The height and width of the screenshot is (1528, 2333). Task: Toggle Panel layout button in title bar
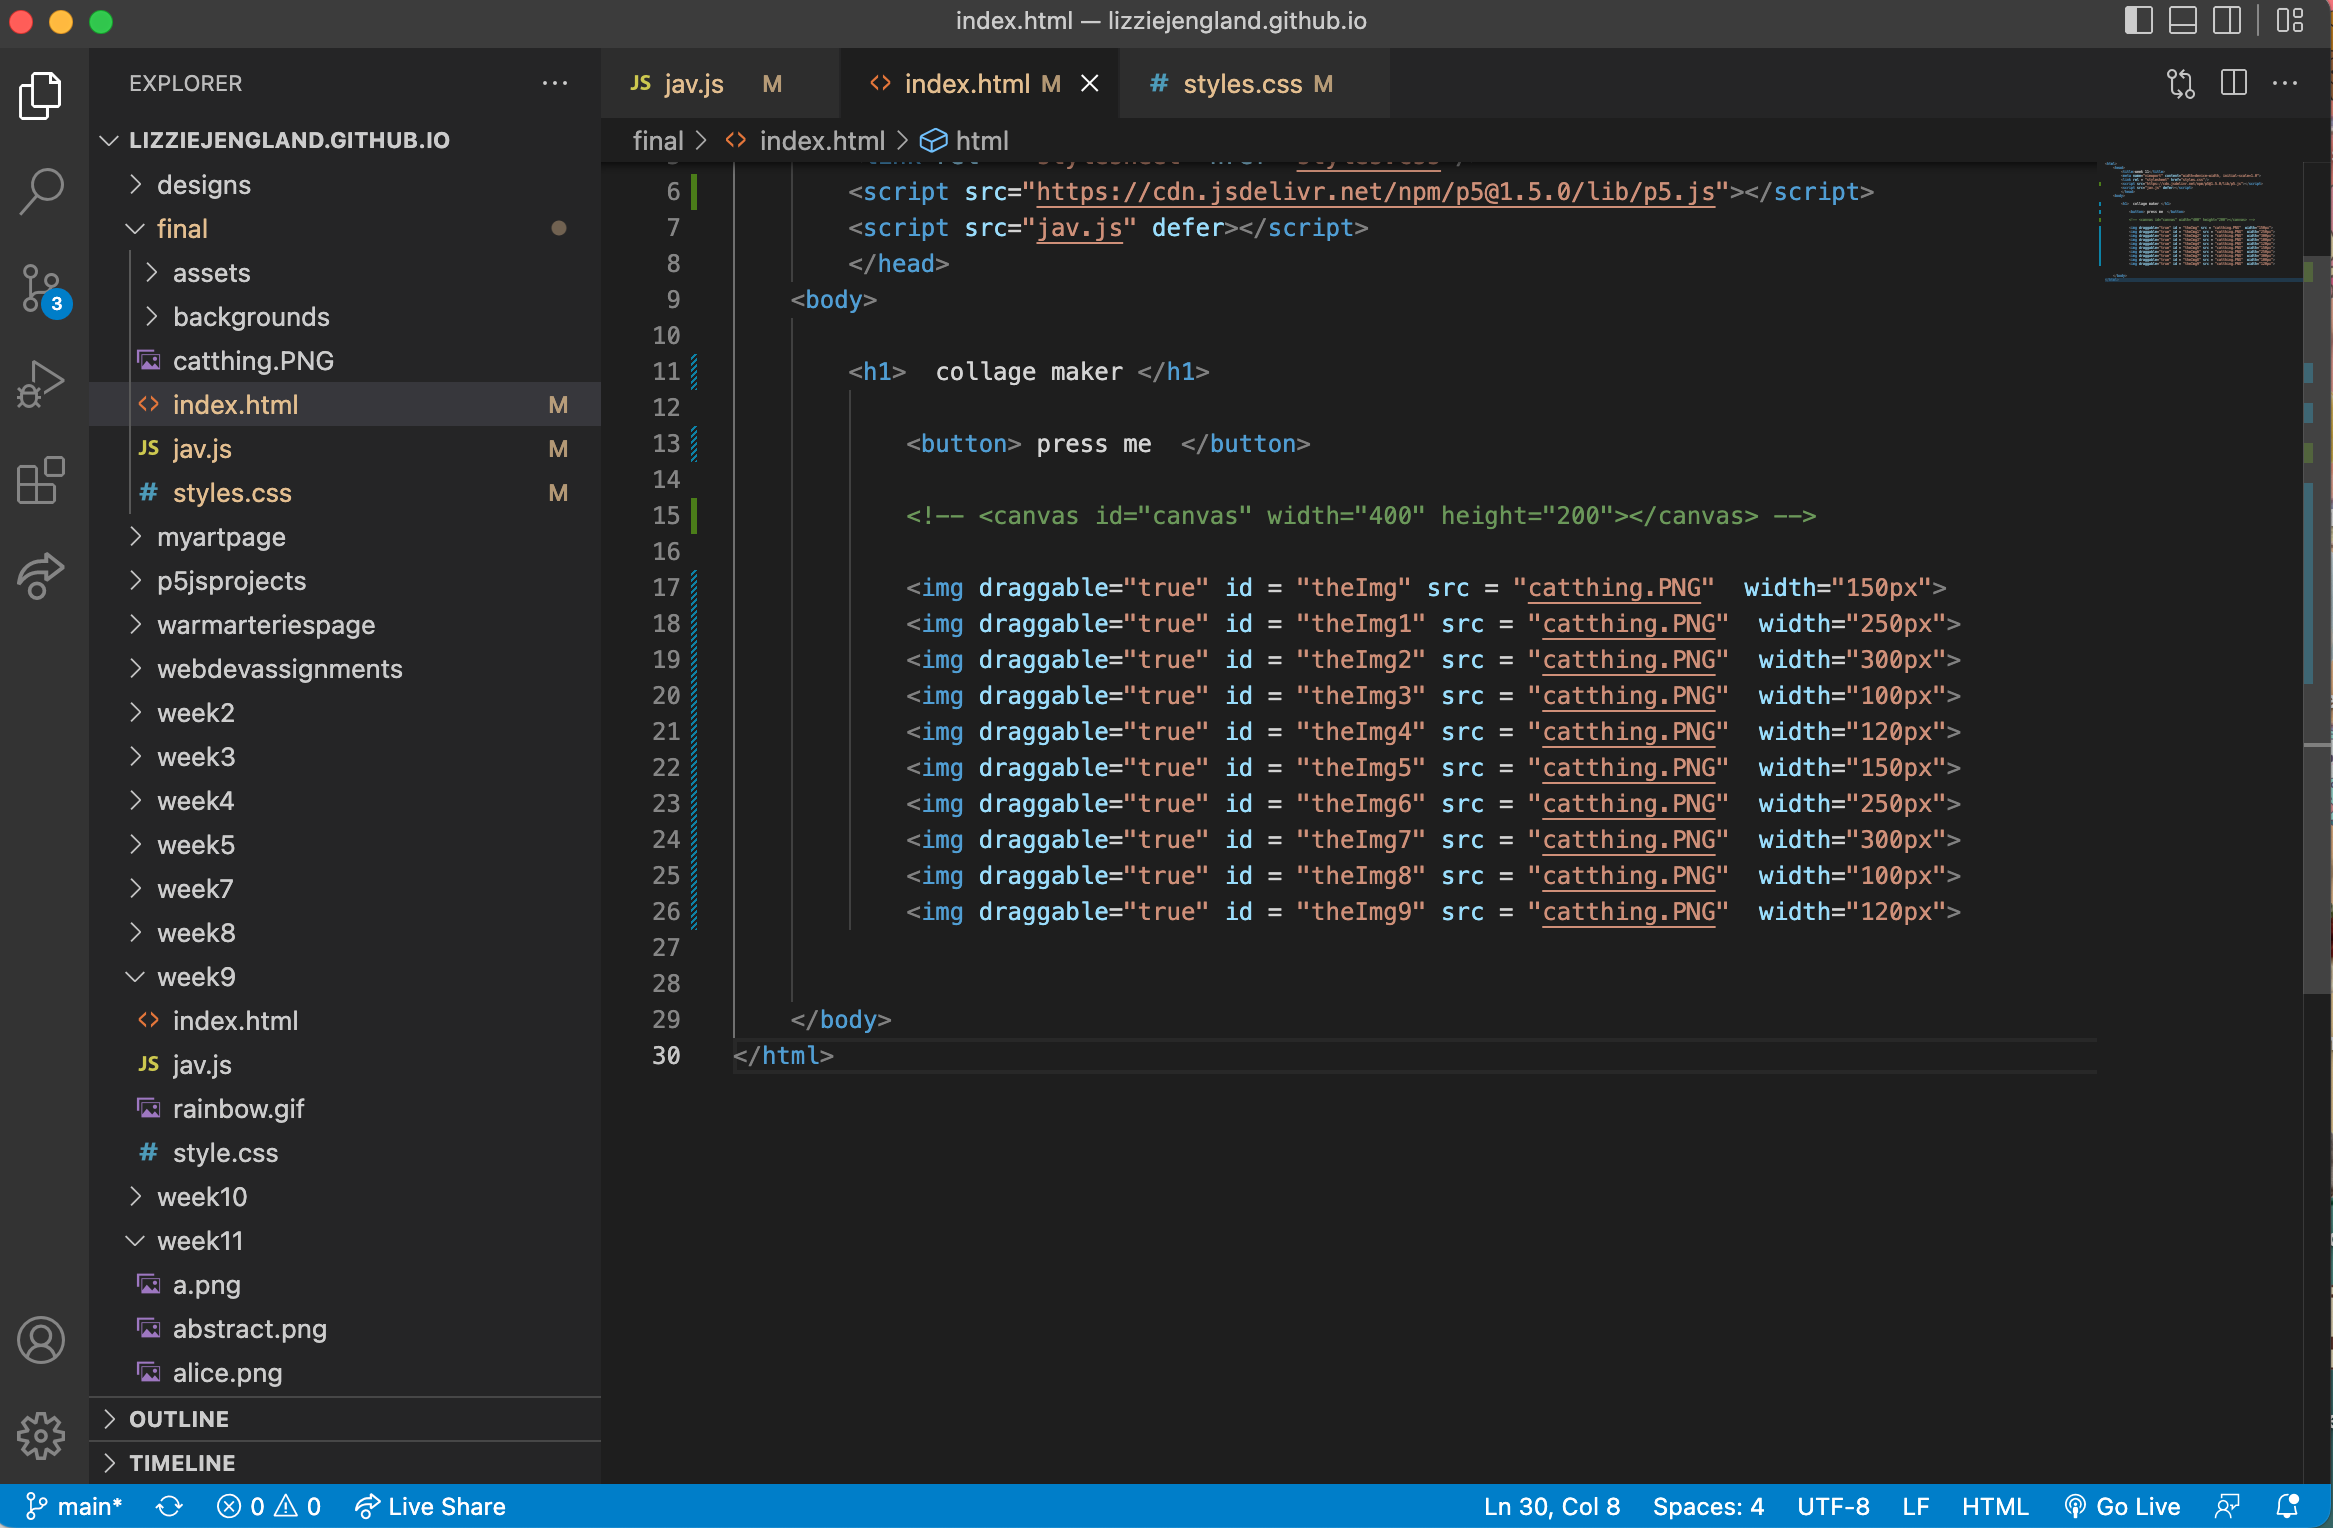2183,21
